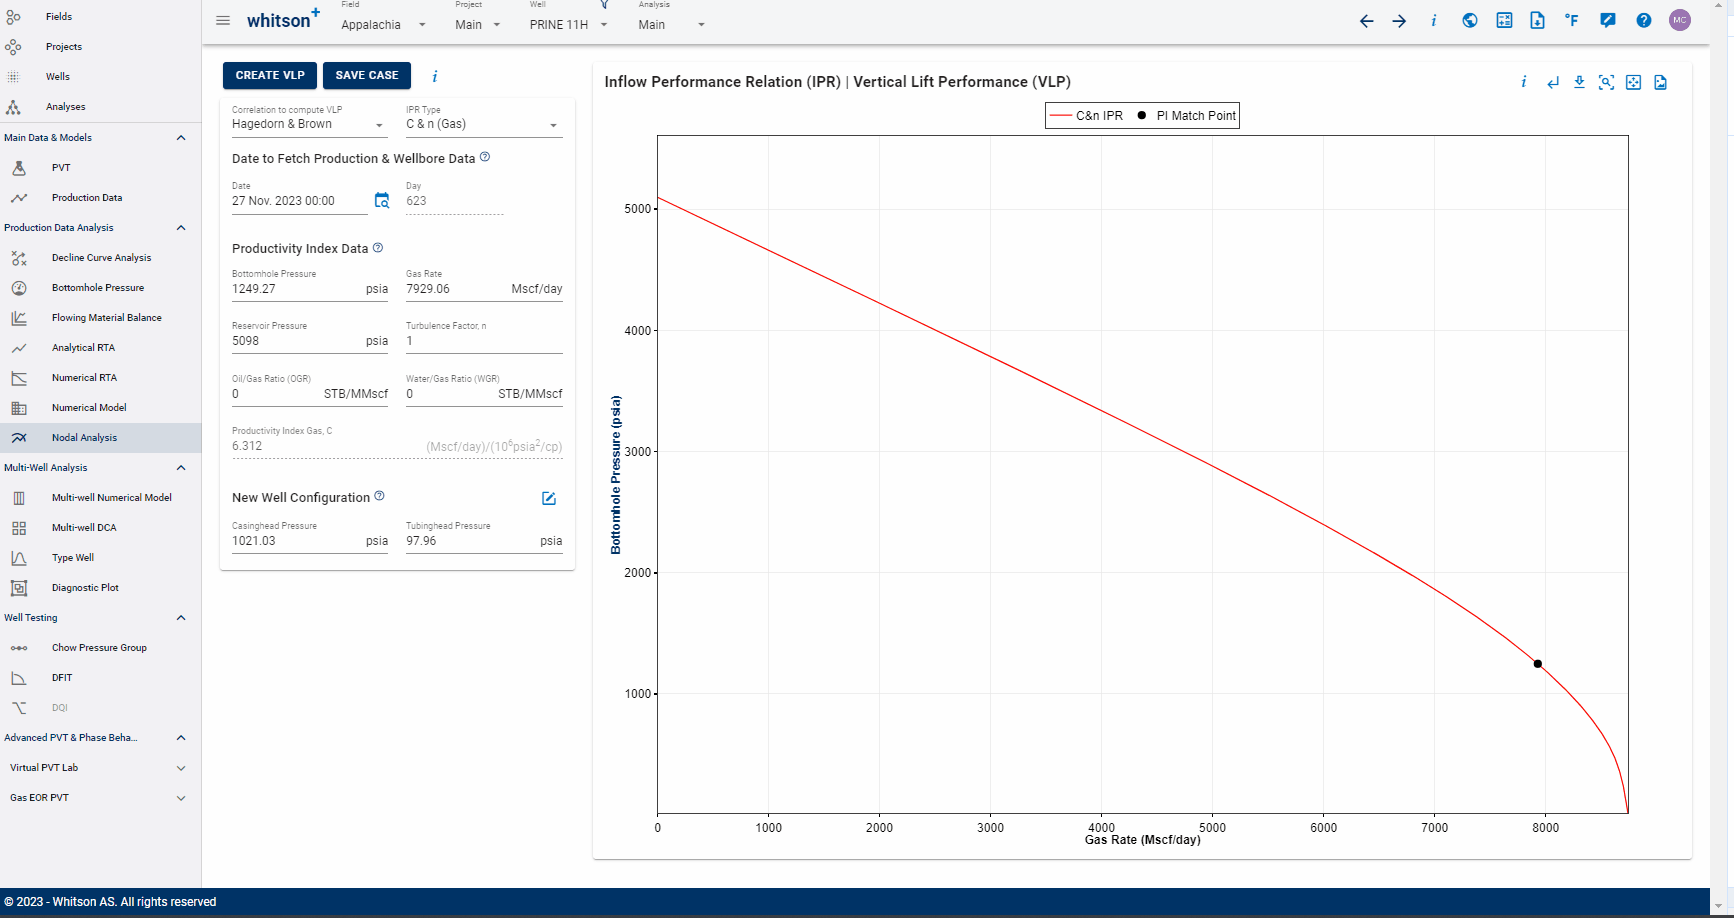Image resolution: width=1734 pixels, height=918 pixels.
Task: Open Decline Curve Analysis in the sidebar
Action: click(100, 258)
